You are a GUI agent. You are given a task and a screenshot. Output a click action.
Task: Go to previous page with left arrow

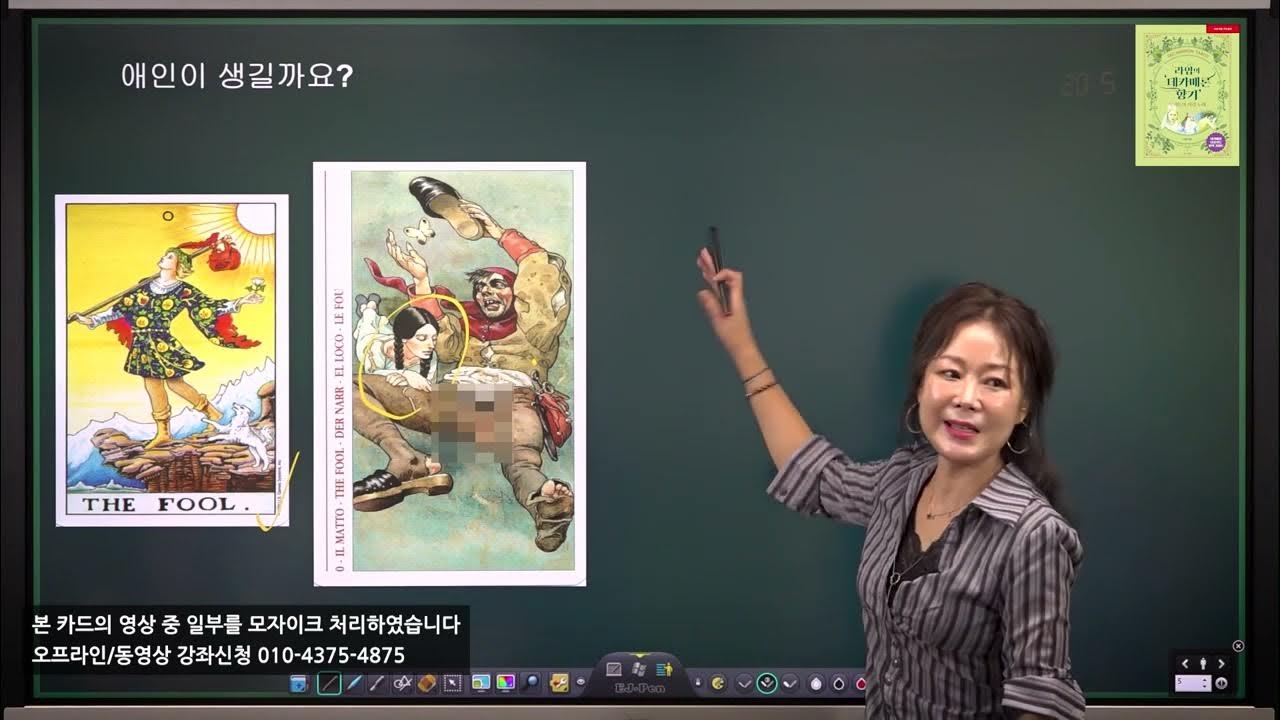point(1185,664)
